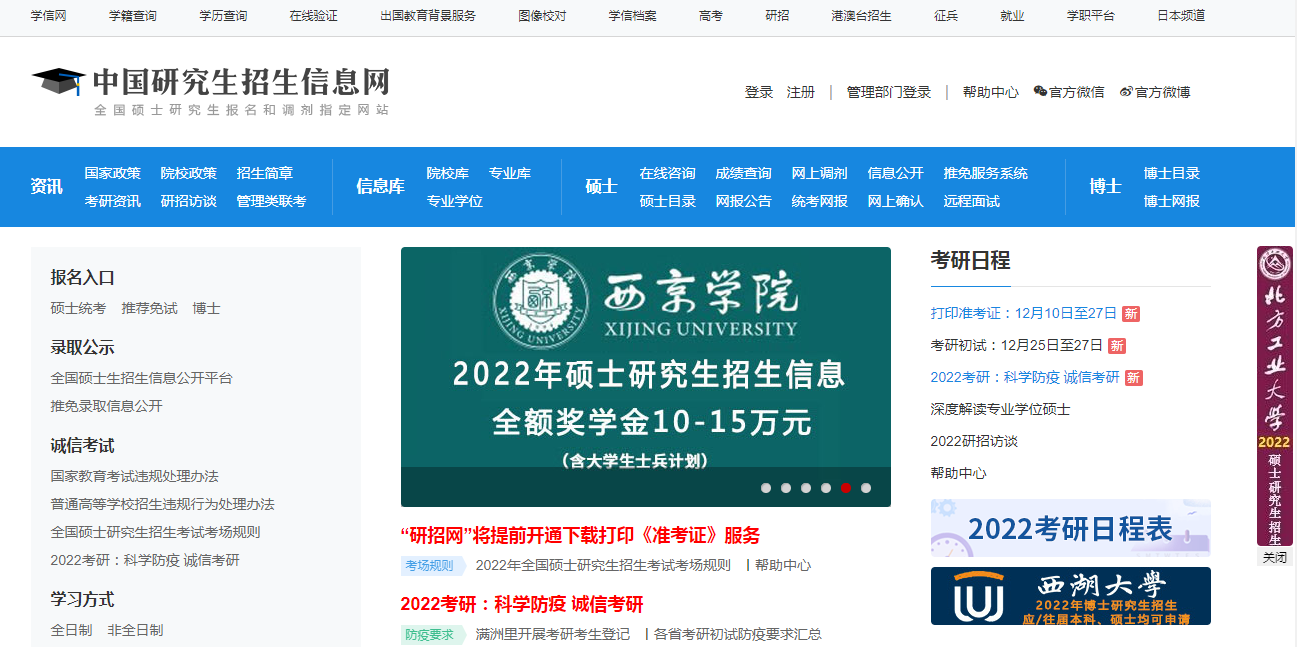The image size is (1297, 647).
Task: Go to 院校政策 in blue navigation
Action: pos(189,173)
